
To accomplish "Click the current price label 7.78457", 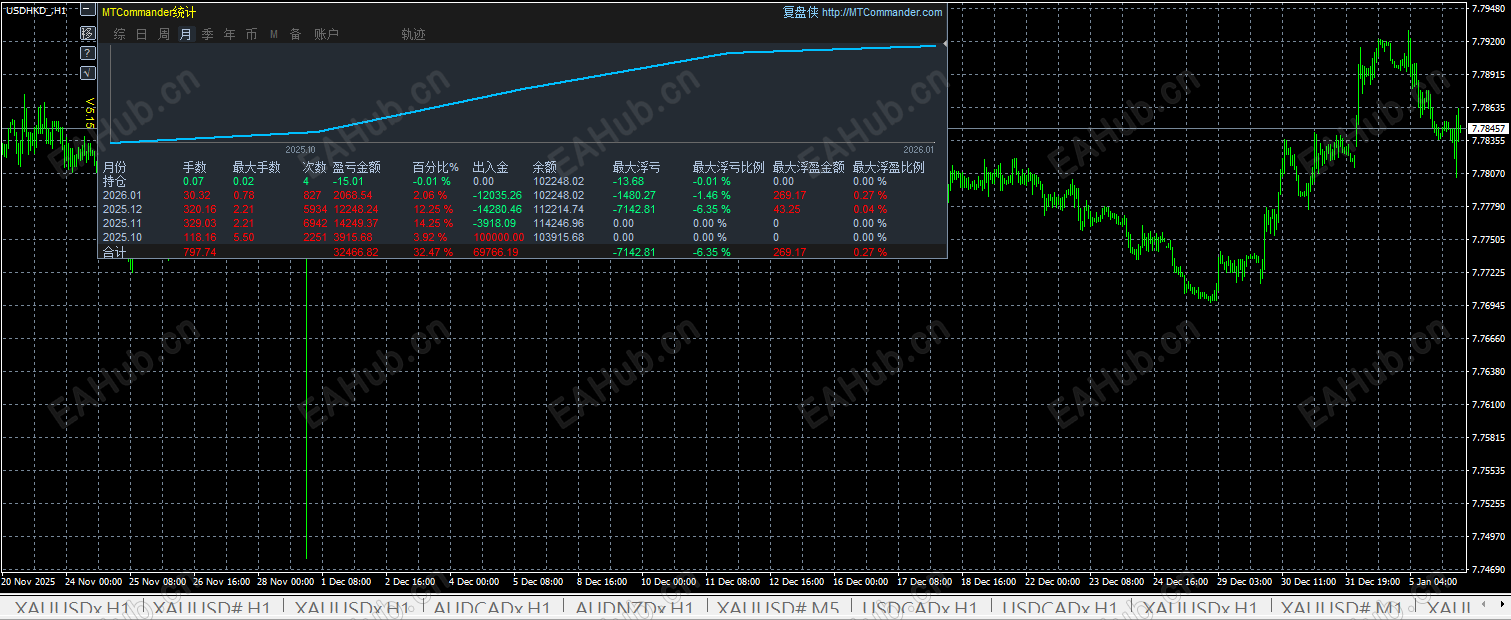I will [1490, 129].
